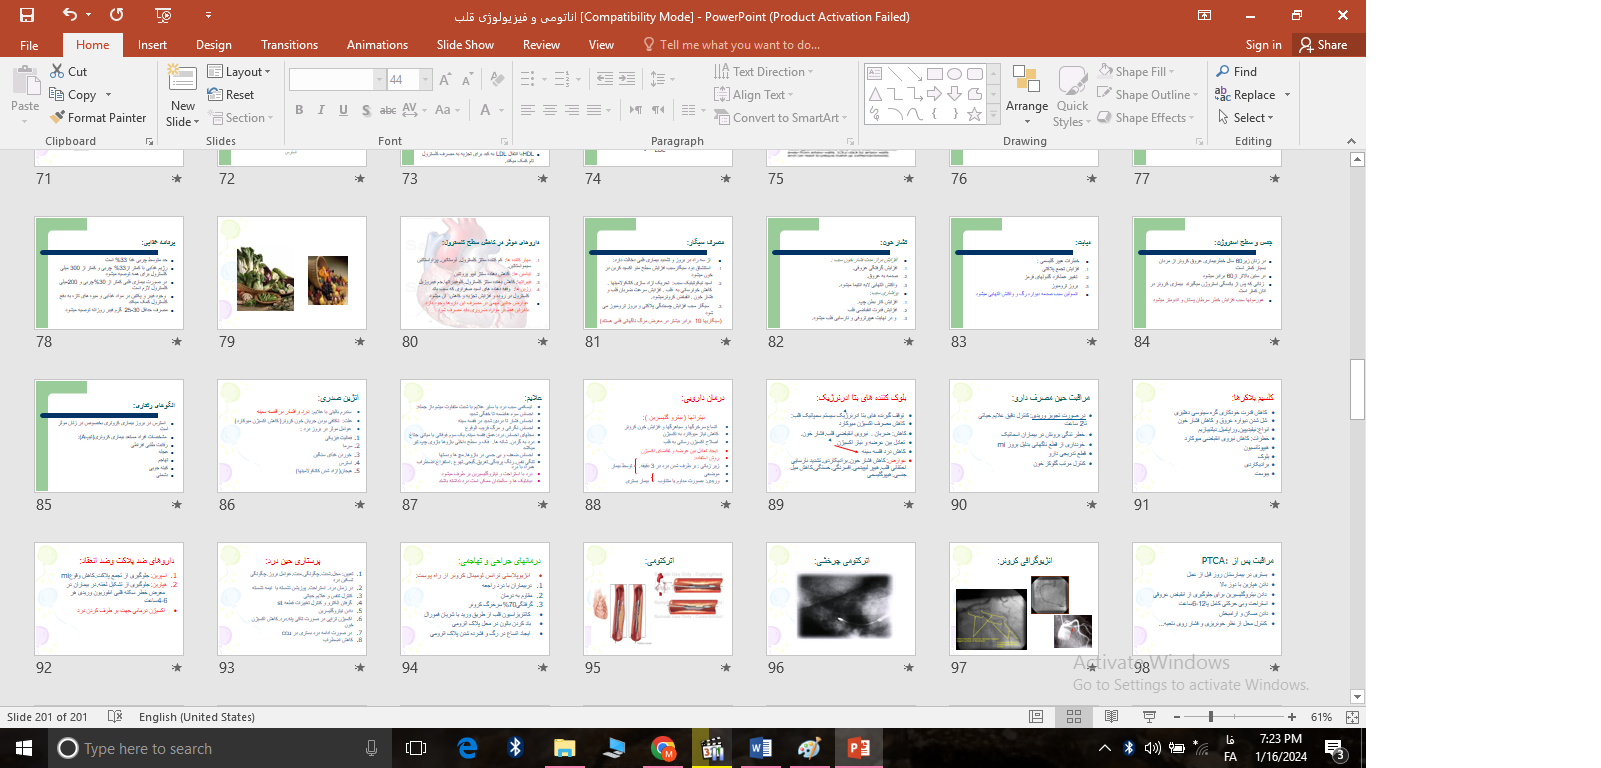Open the font size dropdown

(426, 80)
